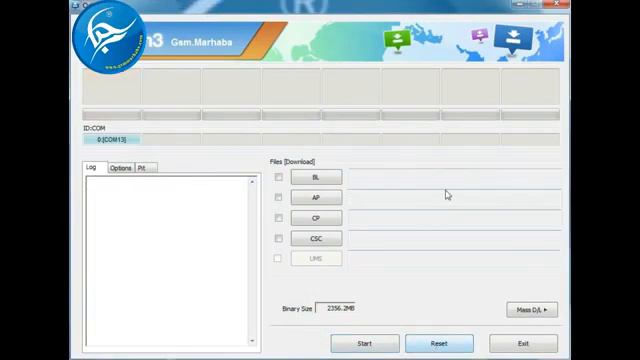Click the AP file path field
The image size is (640, 360).
click(x=454, y=199)
